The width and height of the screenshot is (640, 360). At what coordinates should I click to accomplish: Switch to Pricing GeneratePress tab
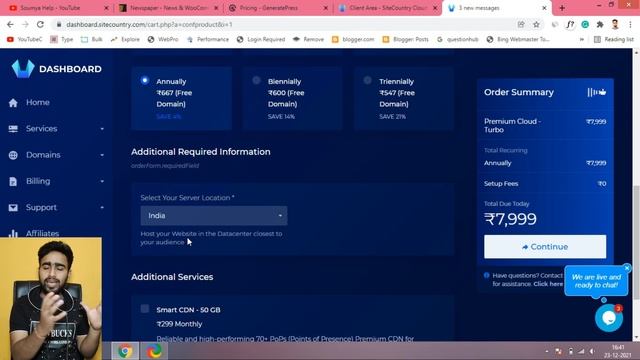(278, 8)
